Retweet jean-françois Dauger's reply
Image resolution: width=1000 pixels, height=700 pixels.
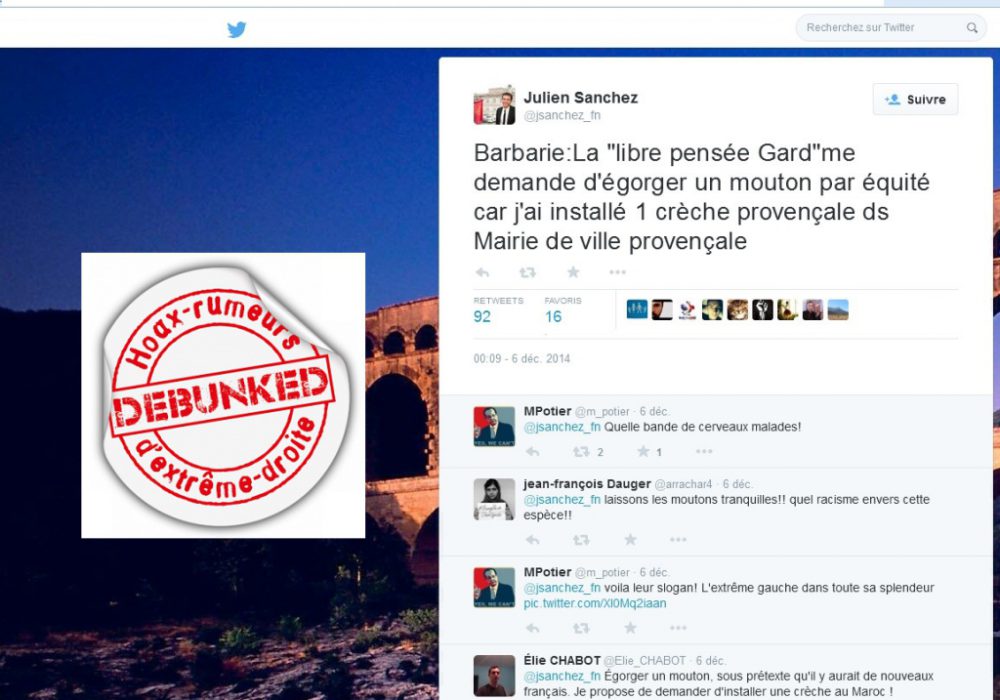click(x=580, y=539)
